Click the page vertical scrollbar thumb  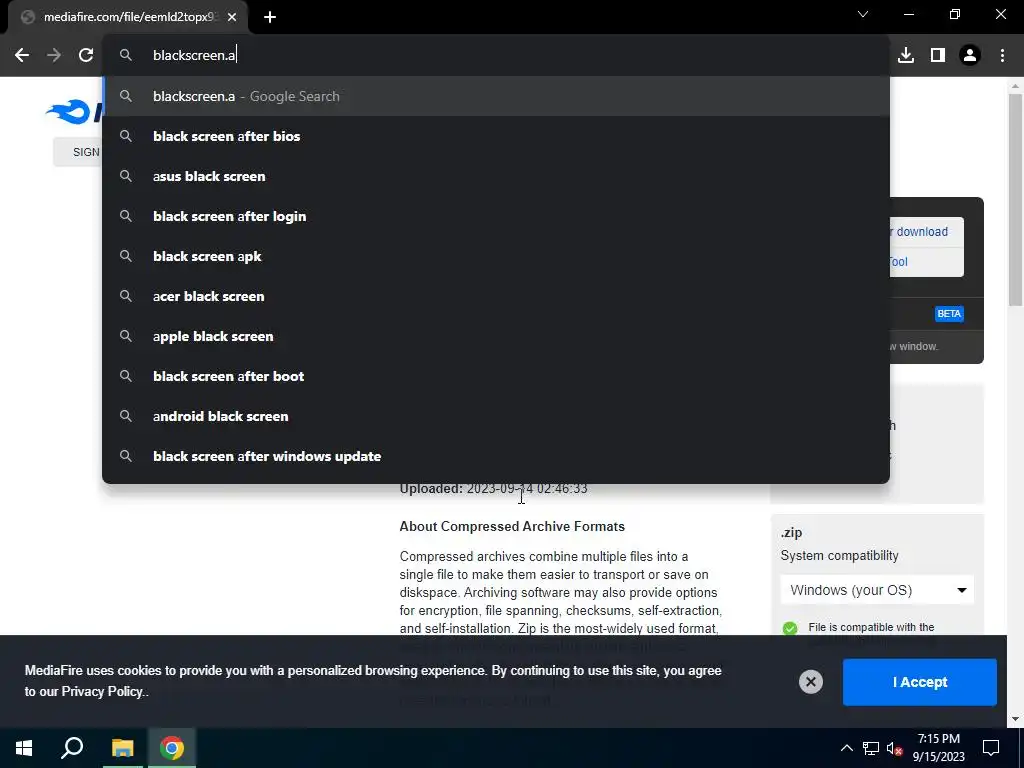pos(1015,199)
